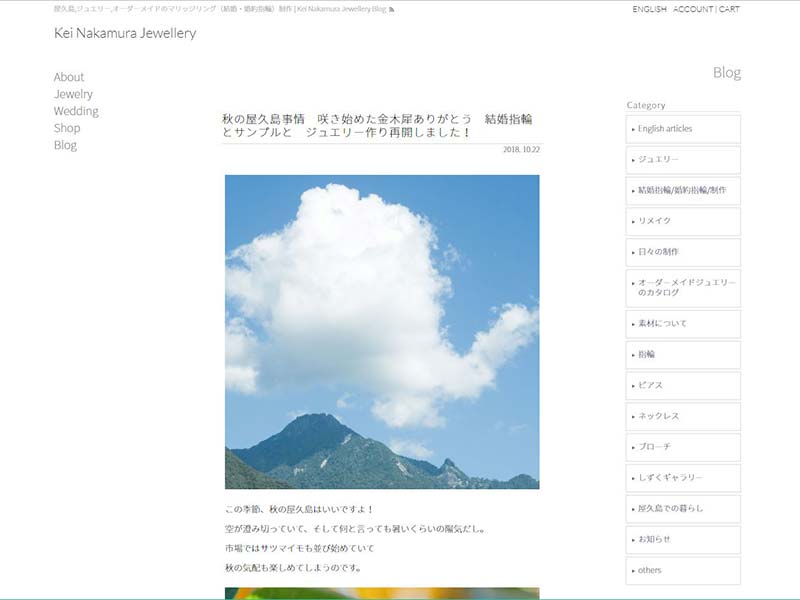Open the About menu item
The image size is (800, 600).
(69, 77)
